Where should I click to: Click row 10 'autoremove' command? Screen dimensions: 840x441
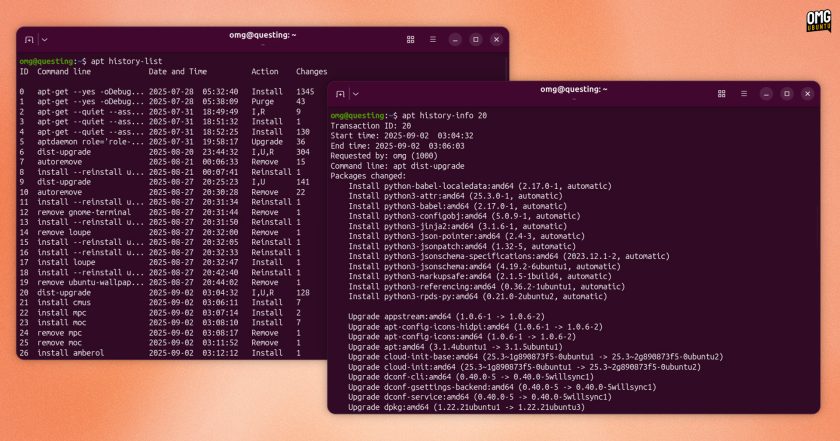(x=59, y=192)
